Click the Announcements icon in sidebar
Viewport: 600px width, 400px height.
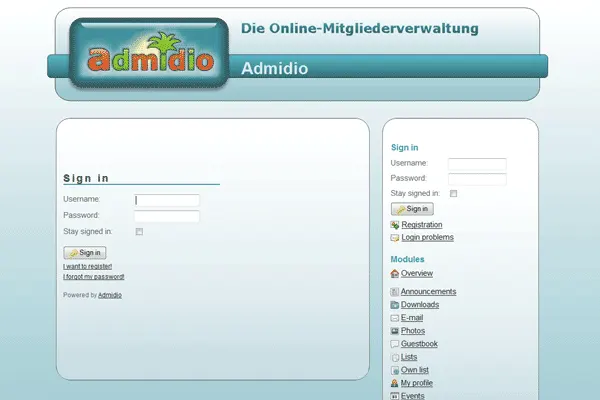[395, 292]
